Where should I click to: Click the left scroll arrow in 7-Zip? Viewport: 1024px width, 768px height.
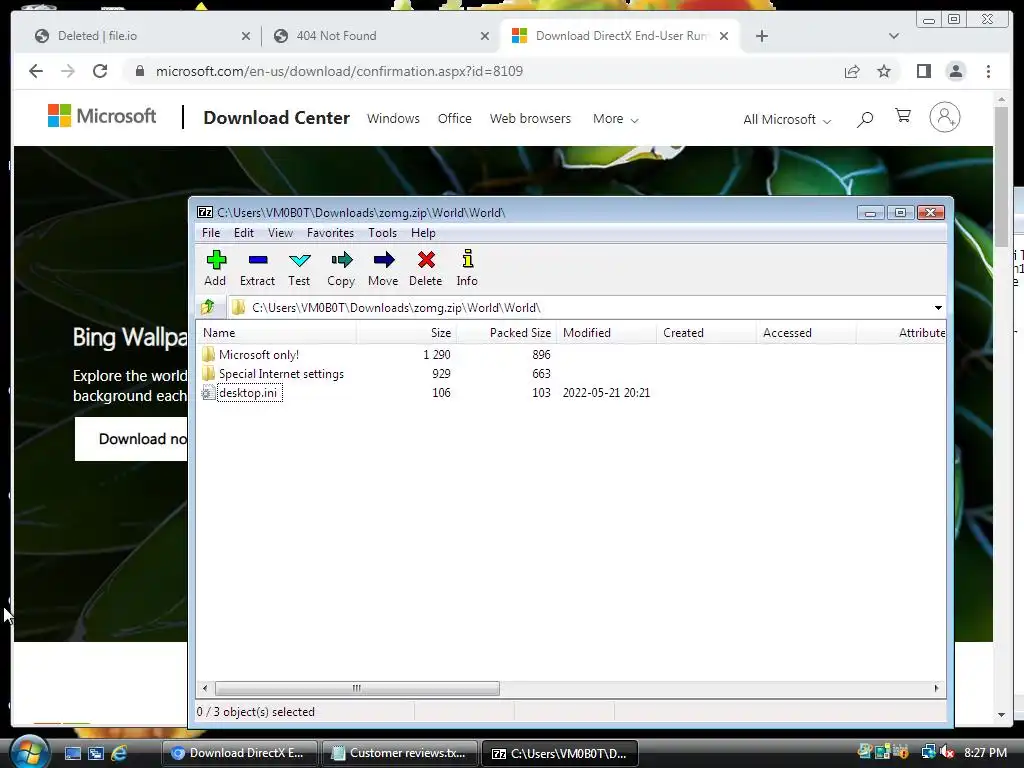click(205, 688)
